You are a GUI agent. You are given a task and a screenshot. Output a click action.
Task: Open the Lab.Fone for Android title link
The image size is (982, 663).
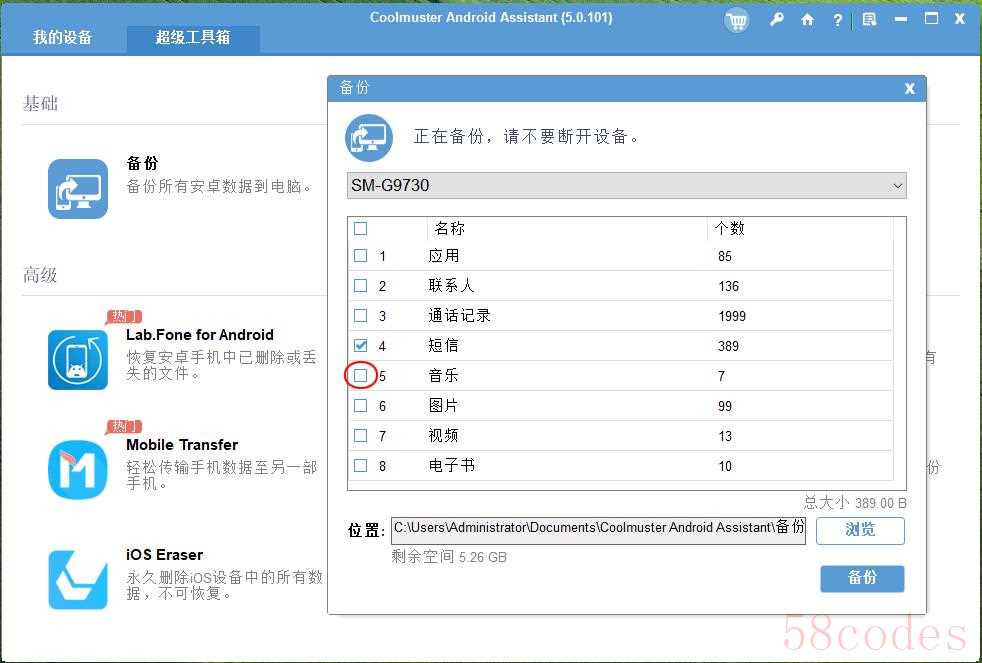pyautogui.click(x=200, y=335)
